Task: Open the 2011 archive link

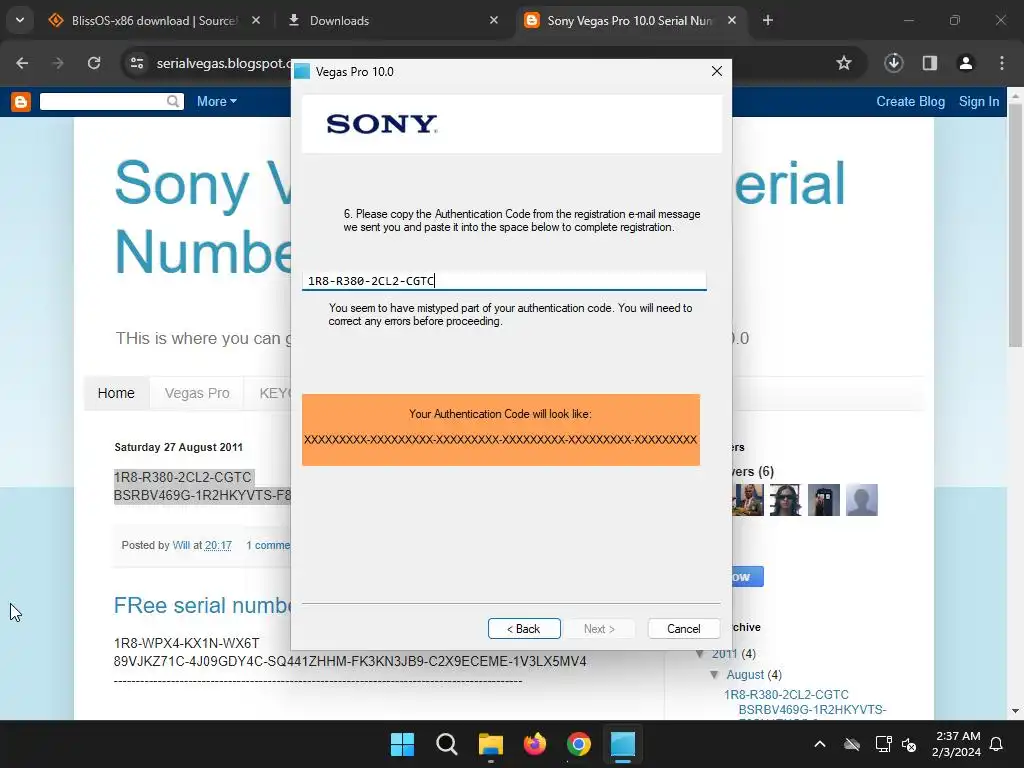Action: pos(724,654)
